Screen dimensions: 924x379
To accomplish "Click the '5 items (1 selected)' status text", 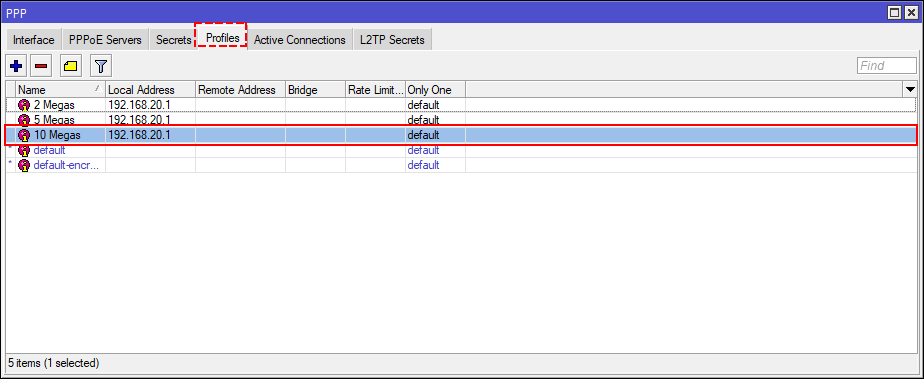I will pos(54,362).
